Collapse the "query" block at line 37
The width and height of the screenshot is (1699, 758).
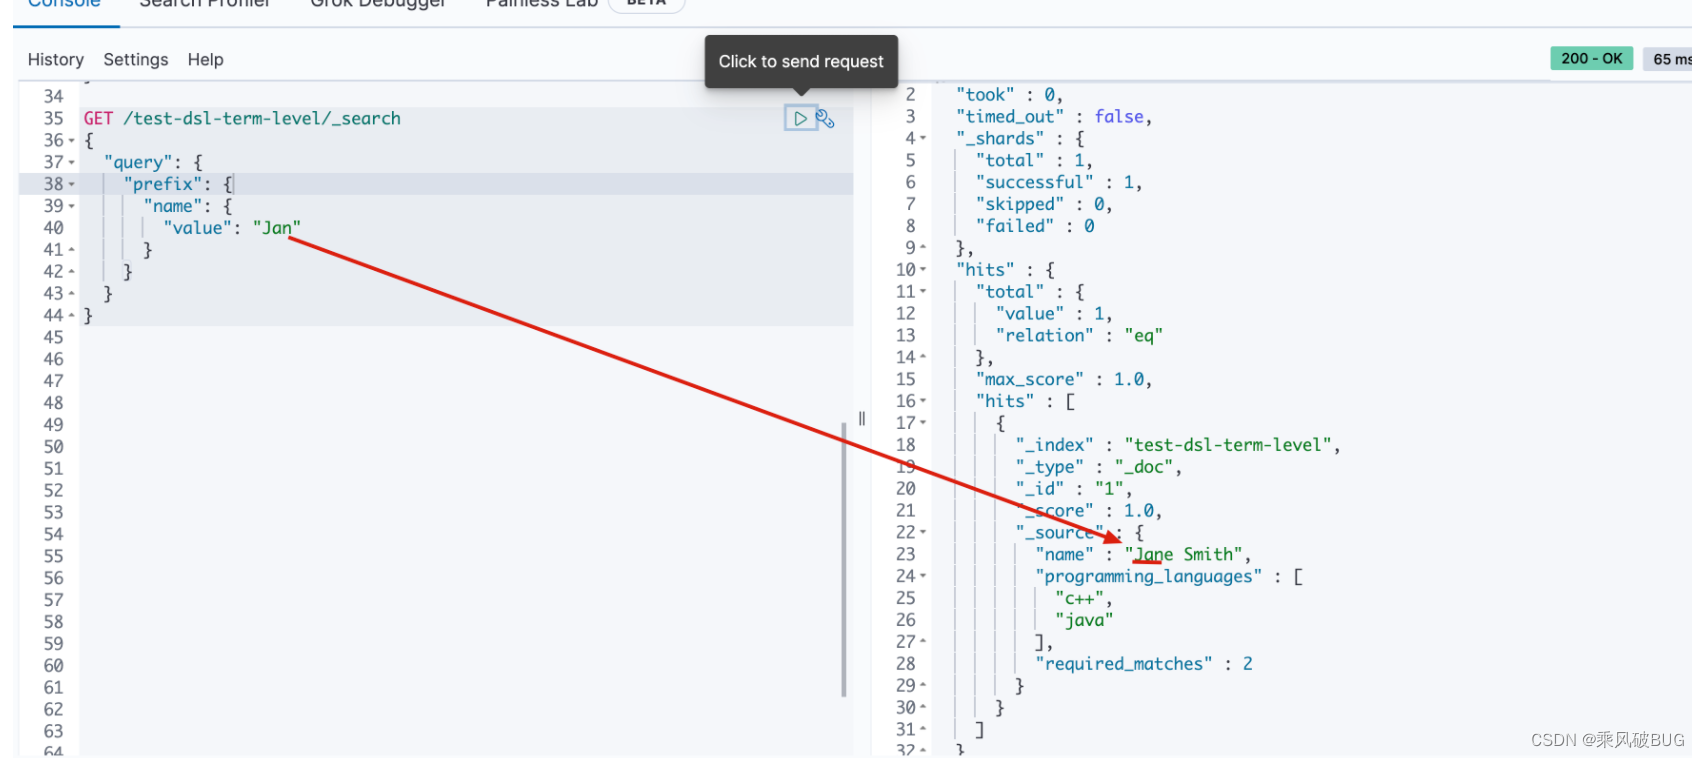(72, 163)
